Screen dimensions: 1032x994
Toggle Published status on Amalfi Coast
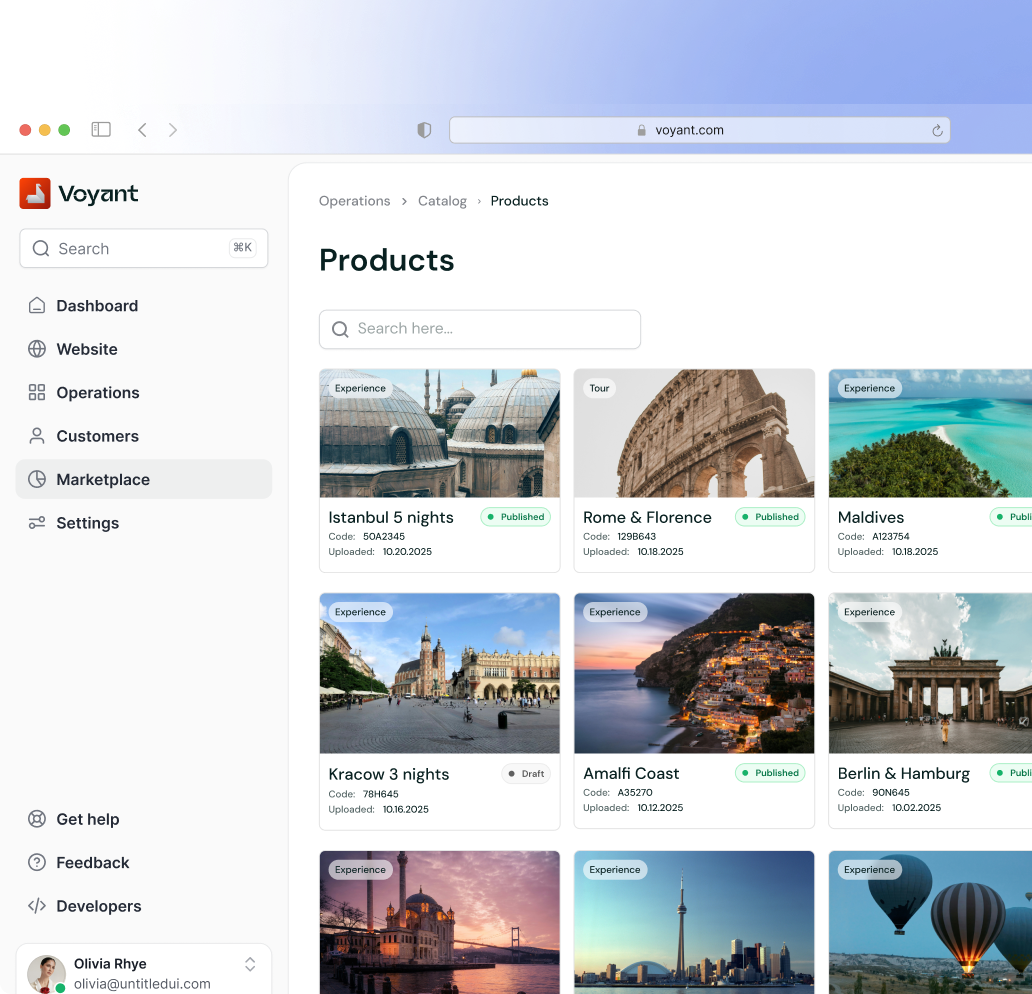pos(770,773)
